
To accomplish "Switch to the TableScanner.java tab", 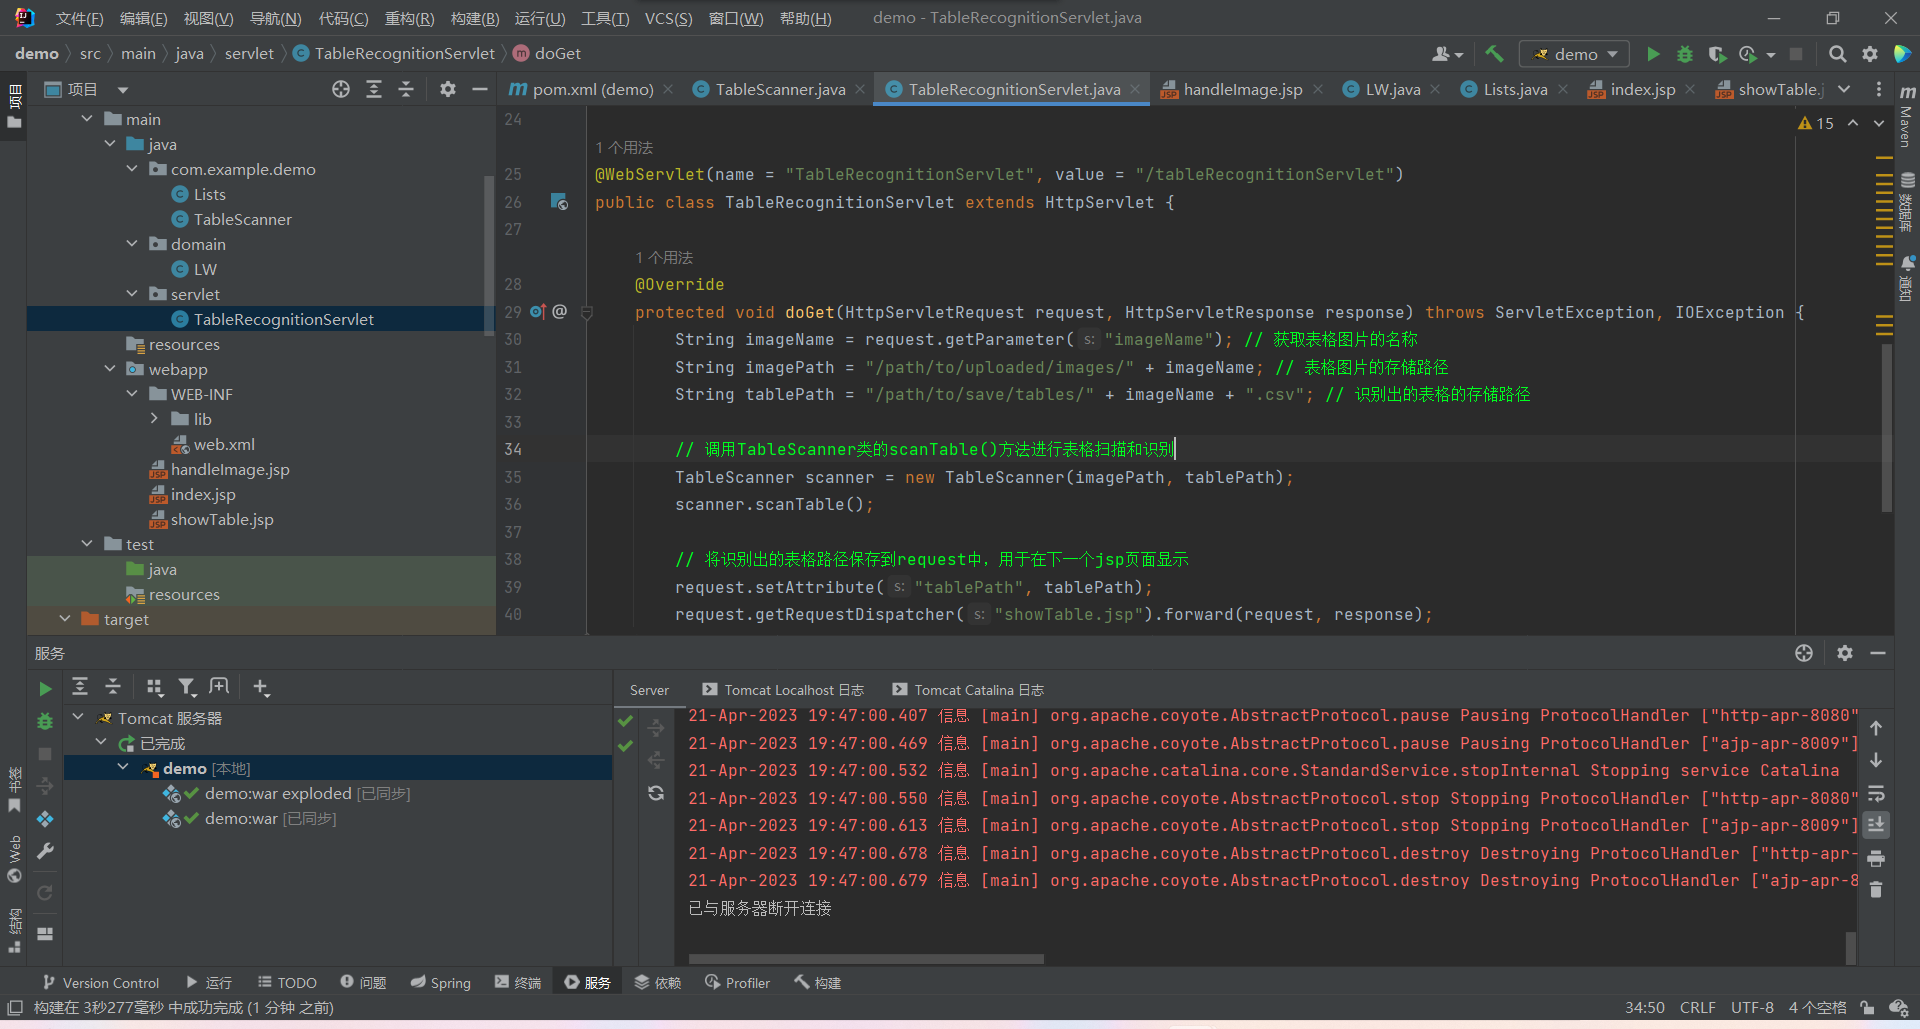I will pos(780,90).
